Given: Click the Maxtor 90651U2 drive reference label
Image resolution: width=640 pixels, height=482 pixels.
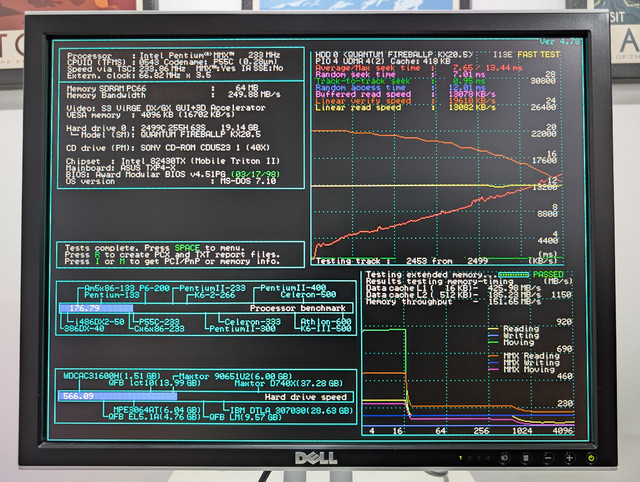Looking at the screenshot, I should (x=236, y=376).
